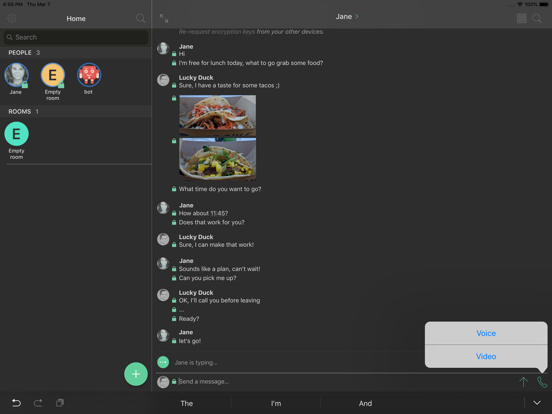Click the Search input field in sidebar
552x414 pixels.
tap(76, 37)
